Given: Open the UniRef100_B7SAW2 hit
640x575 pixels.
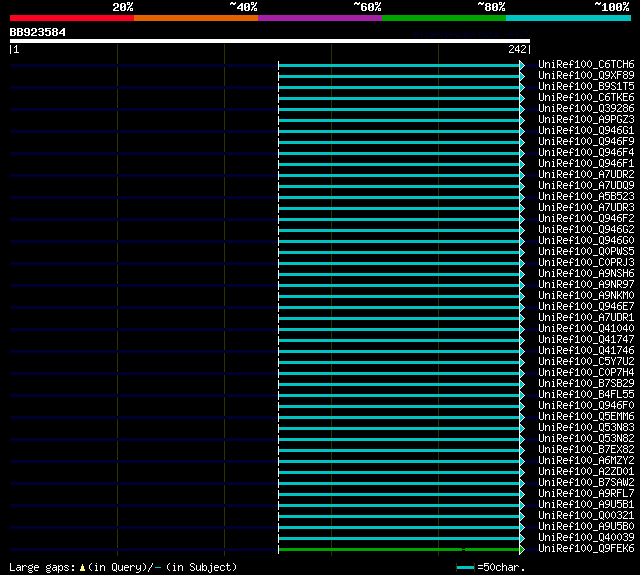Looking at the screenshot, I should (x=586, y=483).
